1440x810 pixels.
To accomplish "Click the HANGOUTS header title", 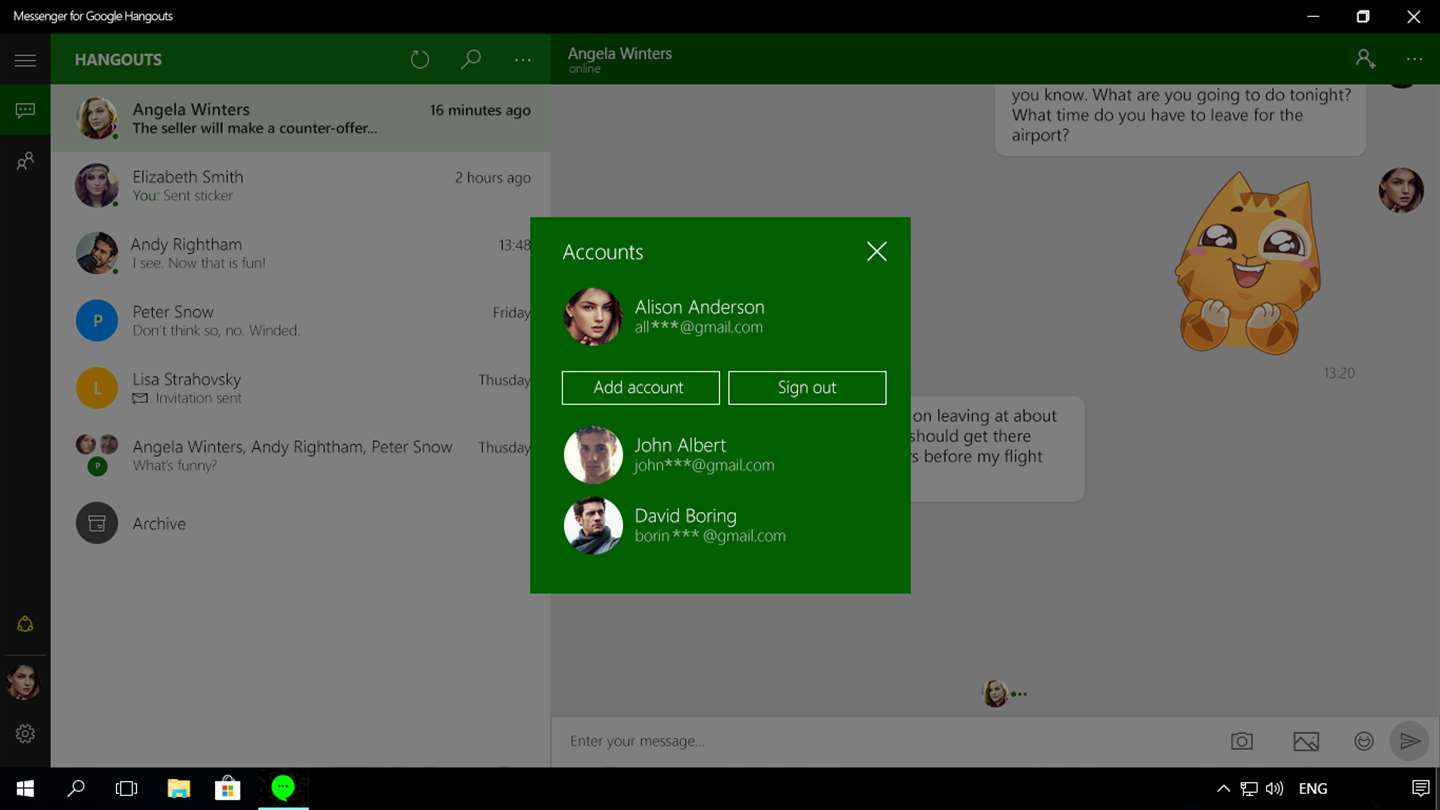I will [118, 60].
